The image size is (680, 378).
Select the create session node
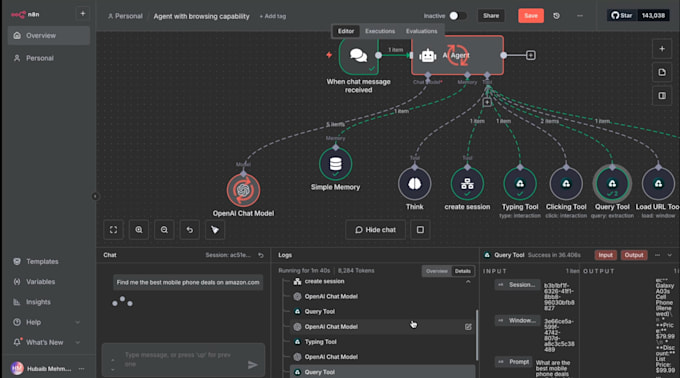click(467, 184)
